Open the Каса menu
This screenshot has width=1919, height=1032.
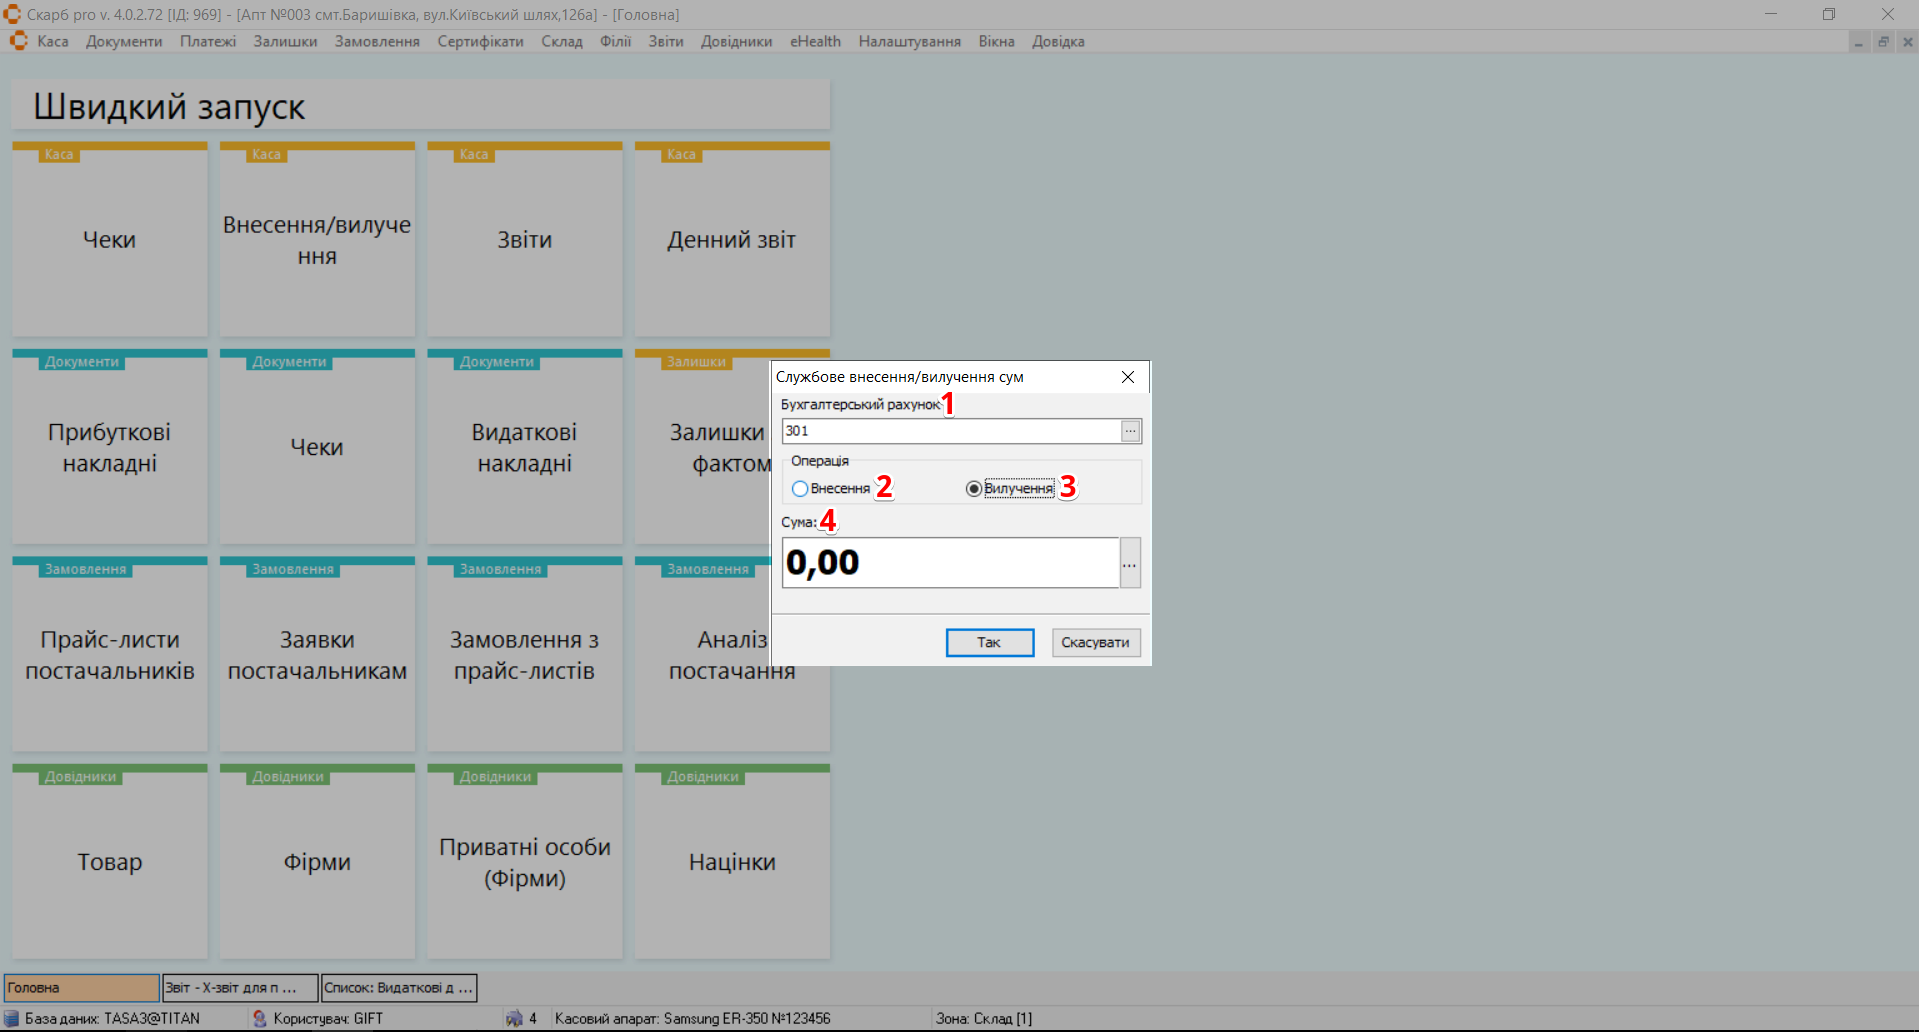pos(52,41)
